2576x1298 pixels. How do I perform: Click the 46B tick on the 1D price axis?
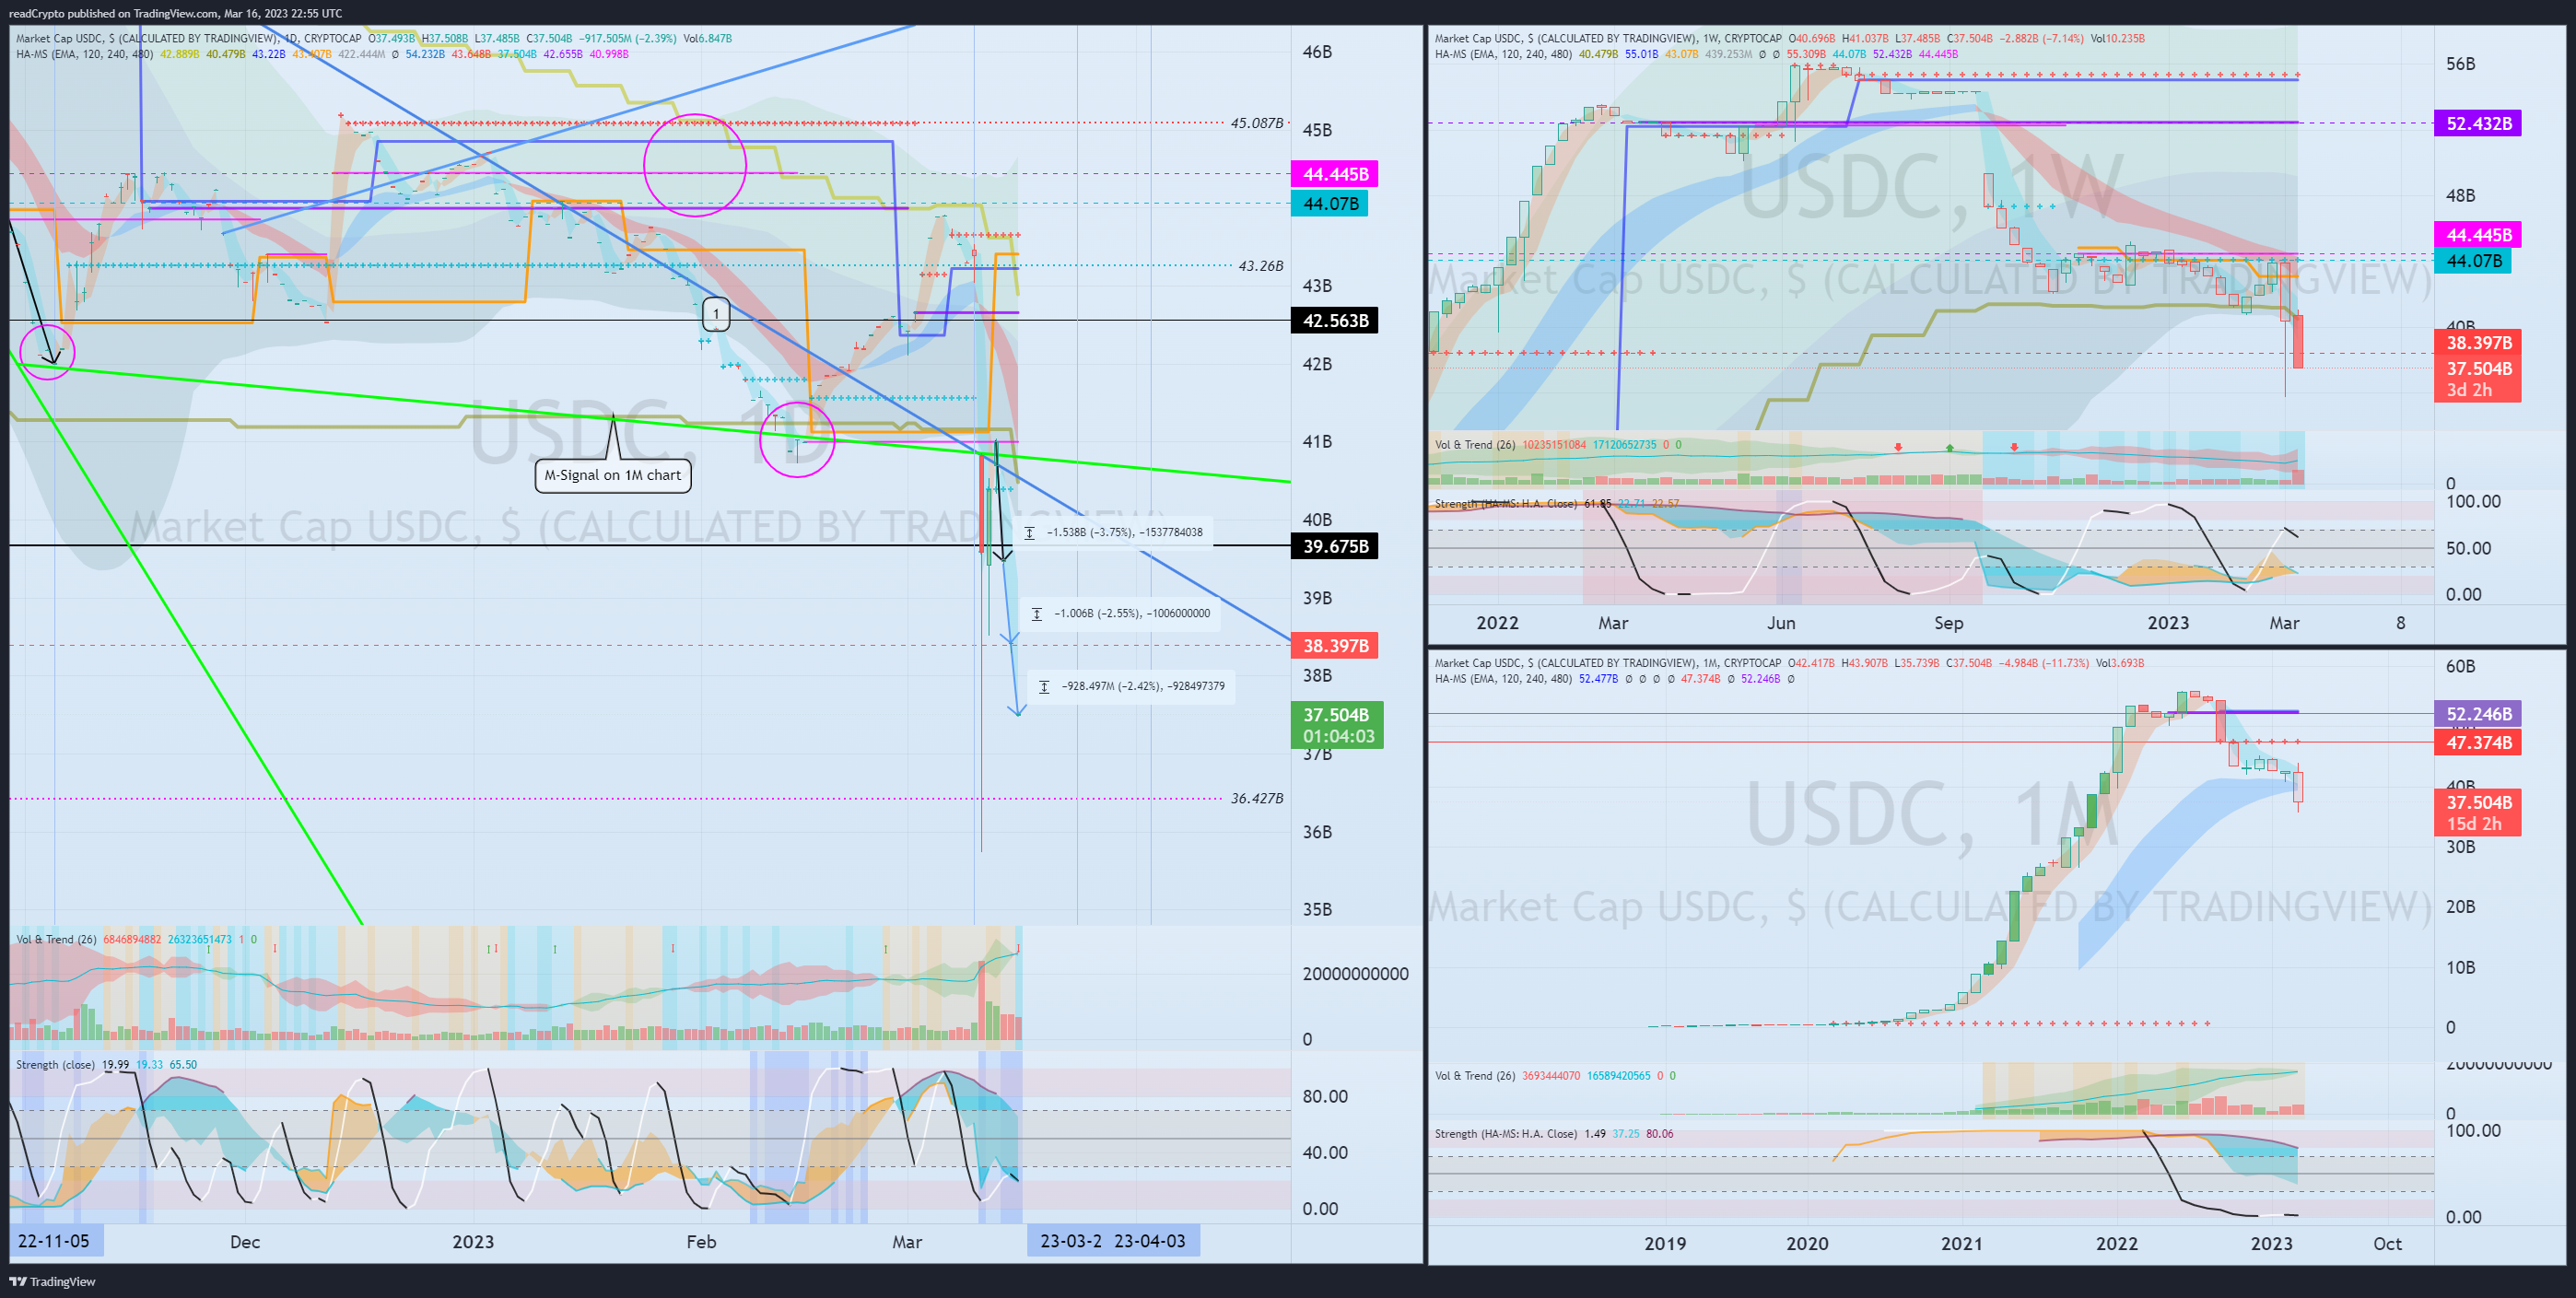tap(1317, 52)
